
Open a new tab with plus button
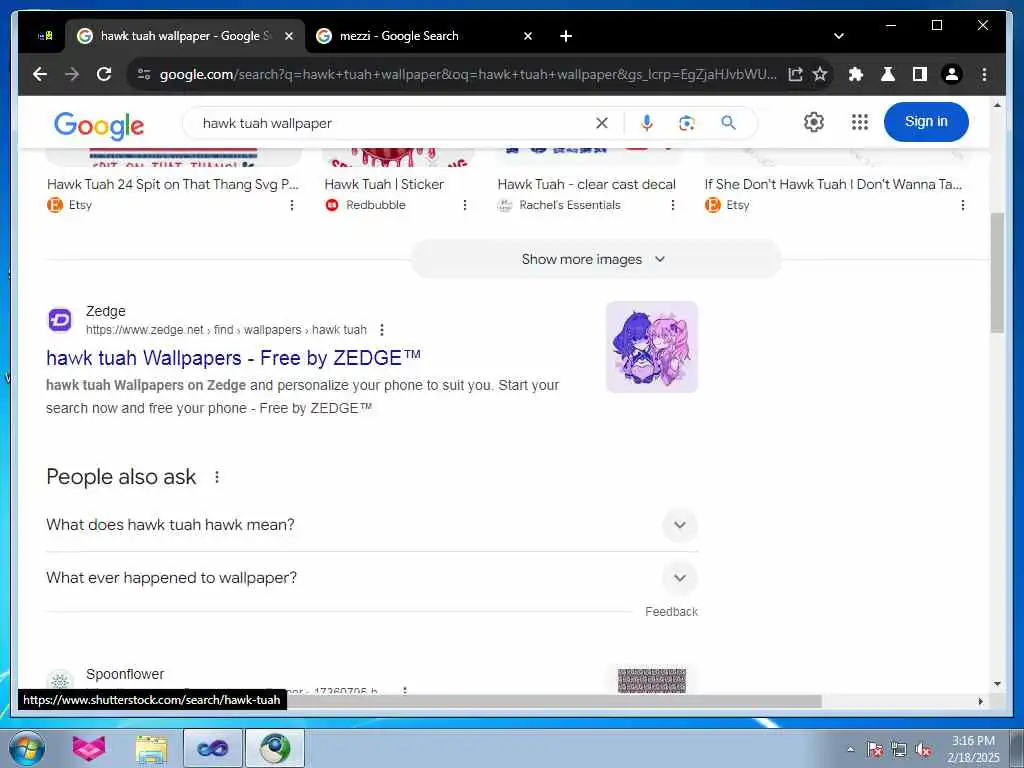(x=566, y=36)
